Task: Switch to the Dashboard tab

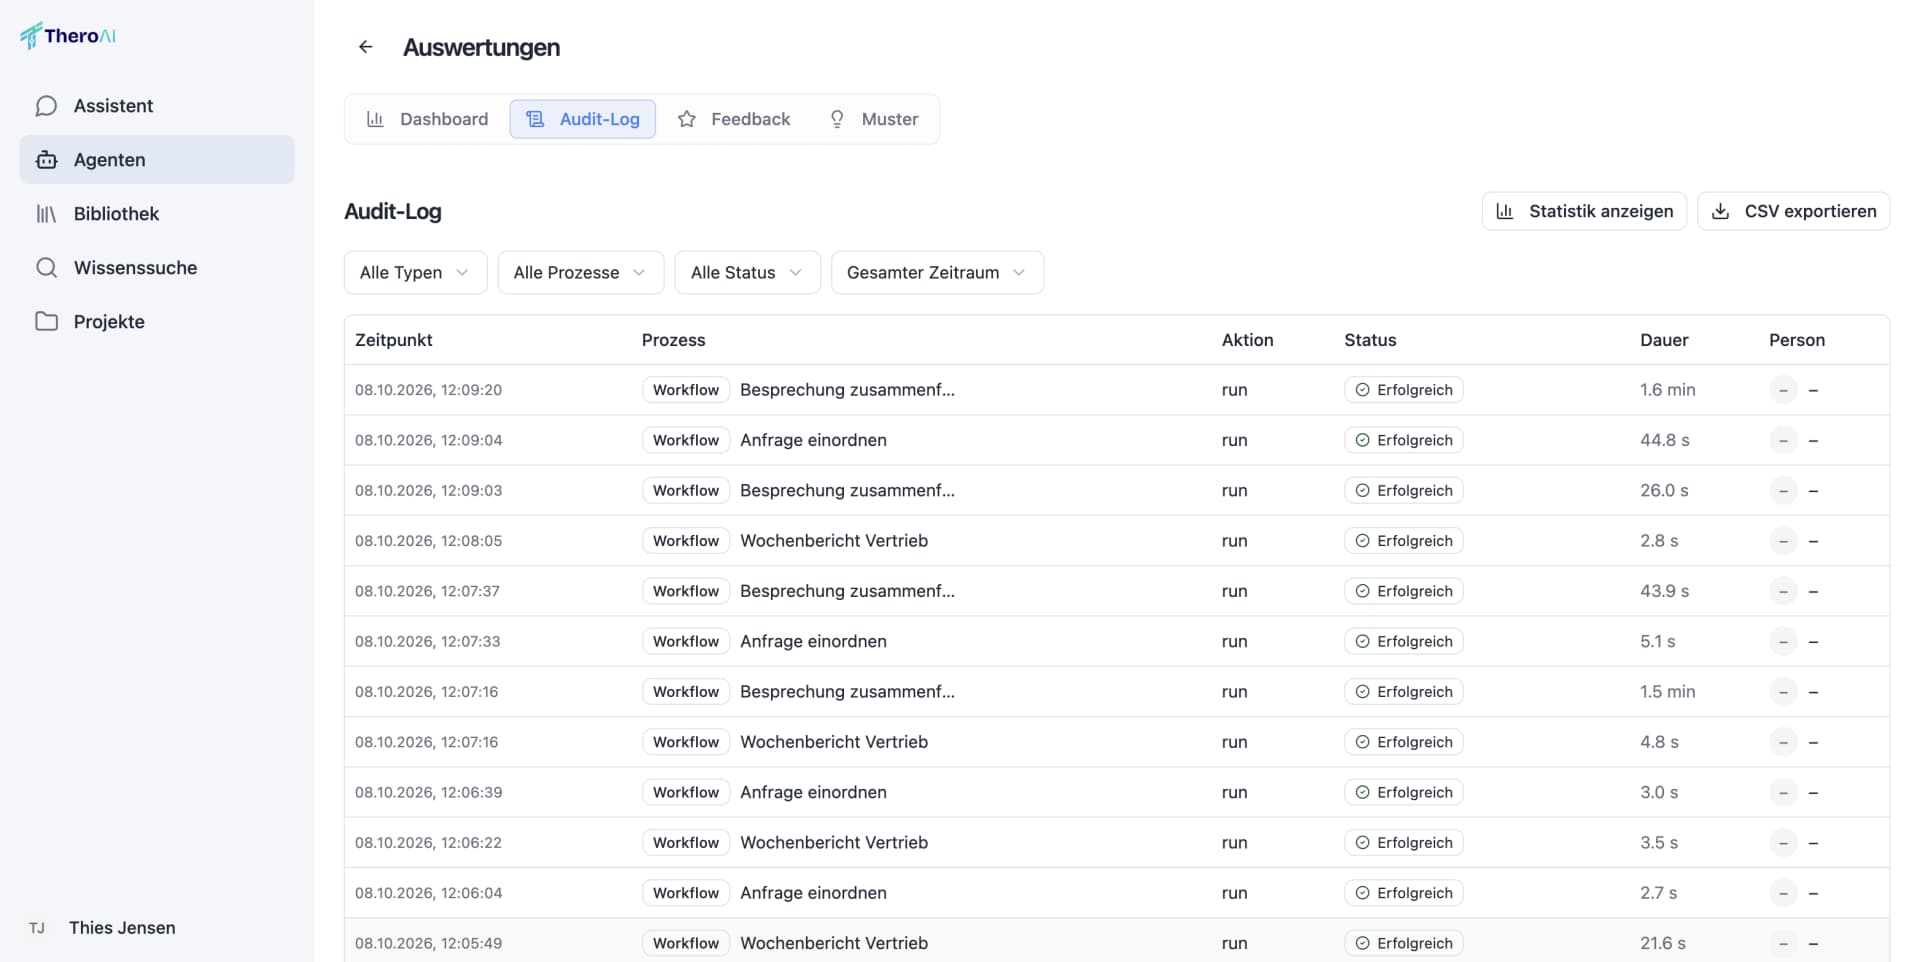Action: pyautogui.click(x=428, y=119)
